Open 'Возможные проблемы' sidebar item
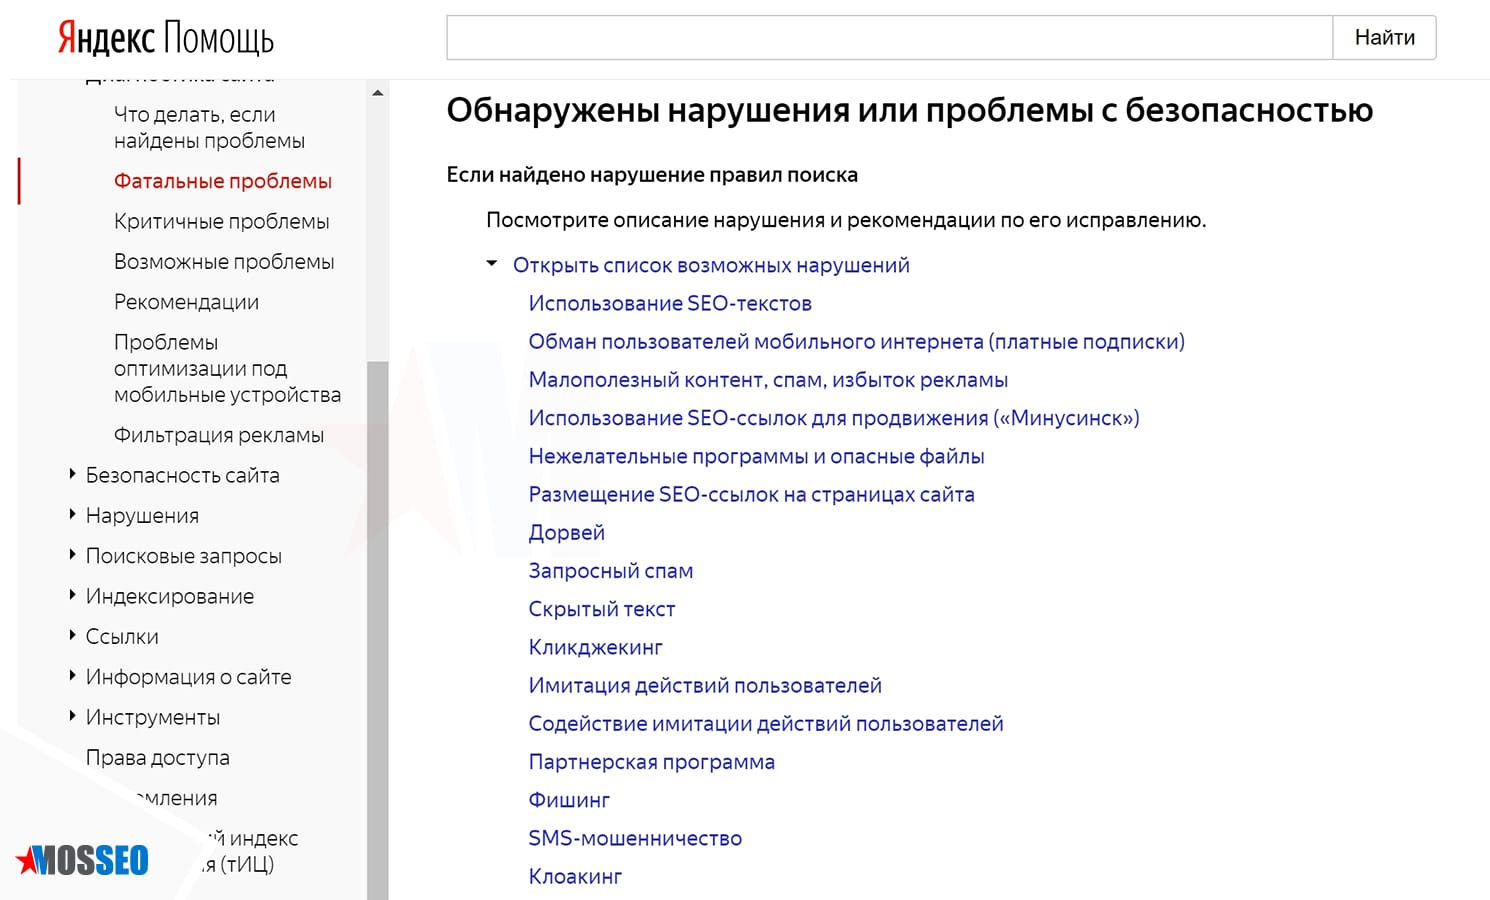The height and width of the screenshot is (900, 1490). click(x=224, y=261)
